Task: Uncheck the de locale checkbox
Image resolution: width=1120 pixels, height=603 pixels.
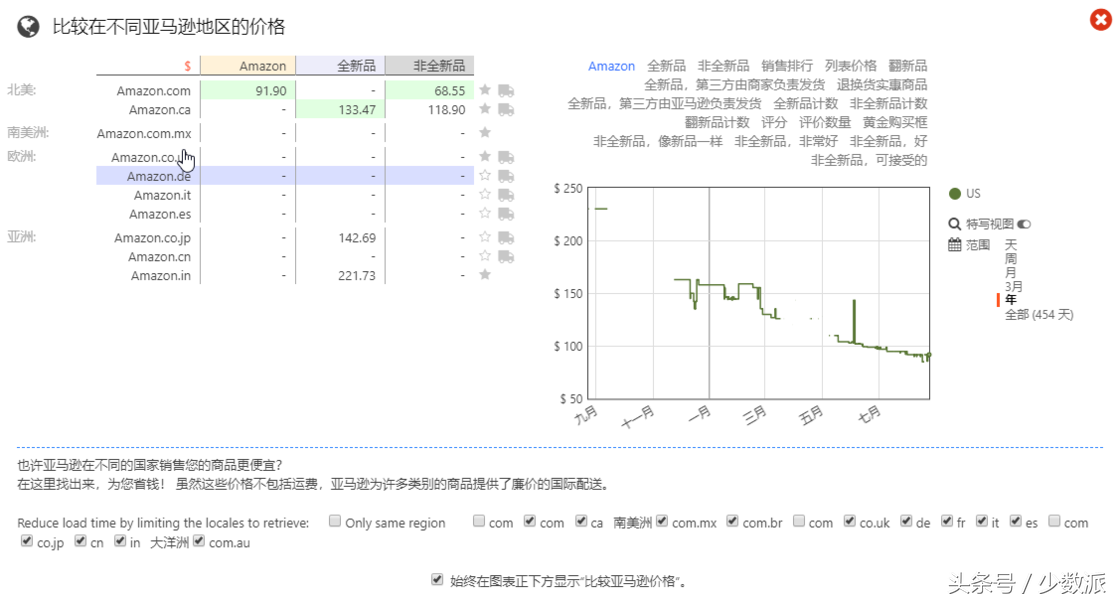Action: 906,521
